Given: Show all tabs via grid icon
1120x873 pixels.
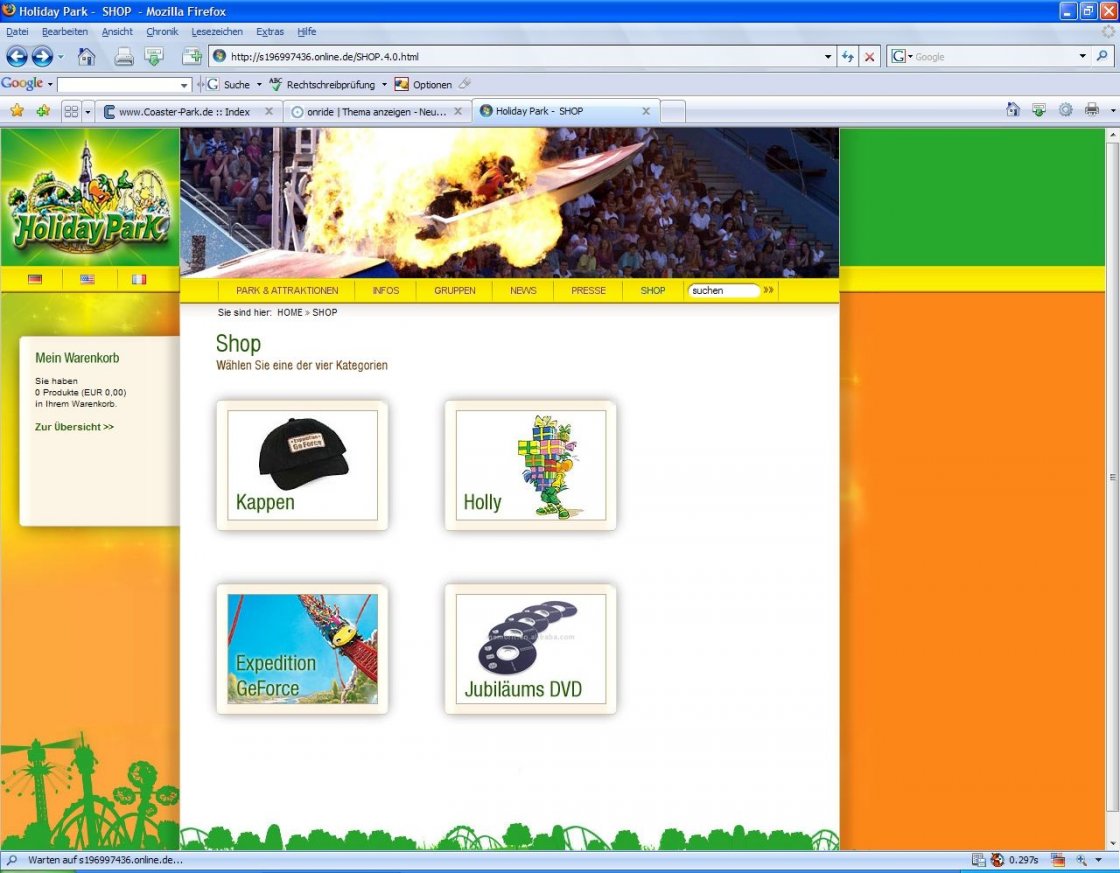Looking at the screenshot, I should [71, 111].
